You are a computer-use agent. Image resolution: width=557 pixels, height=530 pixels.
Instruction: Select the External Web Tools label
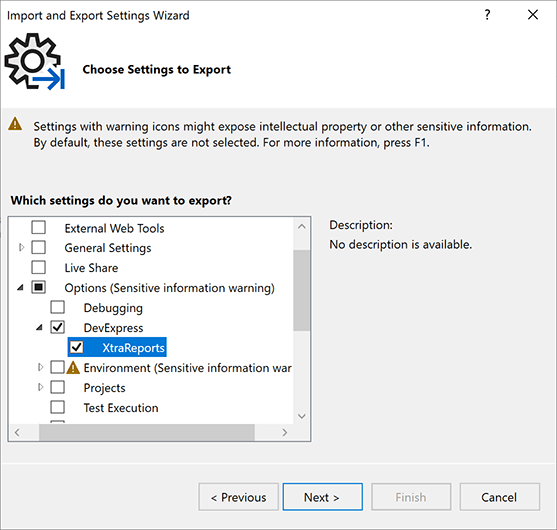[x=114, y=228]
